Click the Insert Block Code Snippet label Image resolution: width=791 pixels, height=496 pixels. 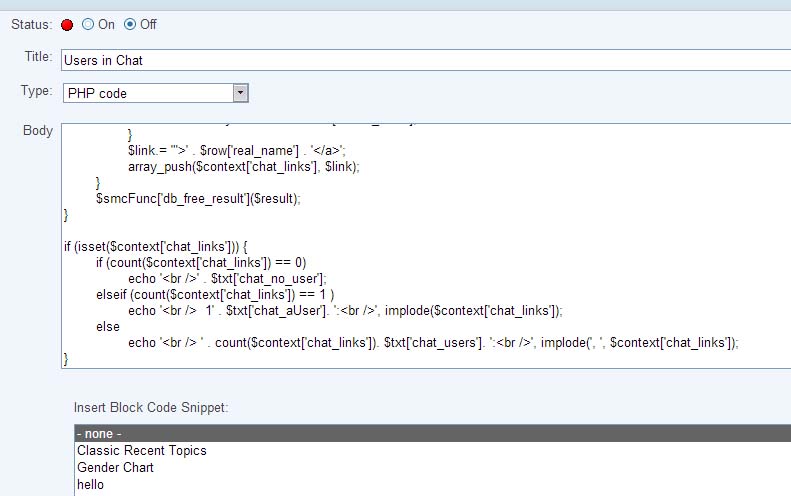pos(150,408)
